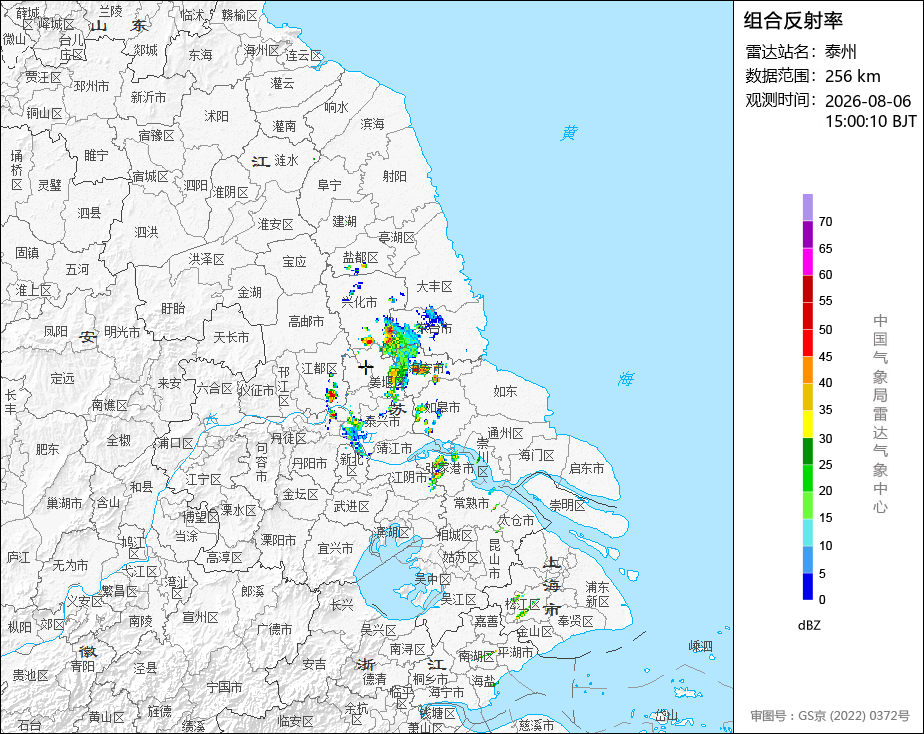Click the black cross radar station marker

point(365,368)
